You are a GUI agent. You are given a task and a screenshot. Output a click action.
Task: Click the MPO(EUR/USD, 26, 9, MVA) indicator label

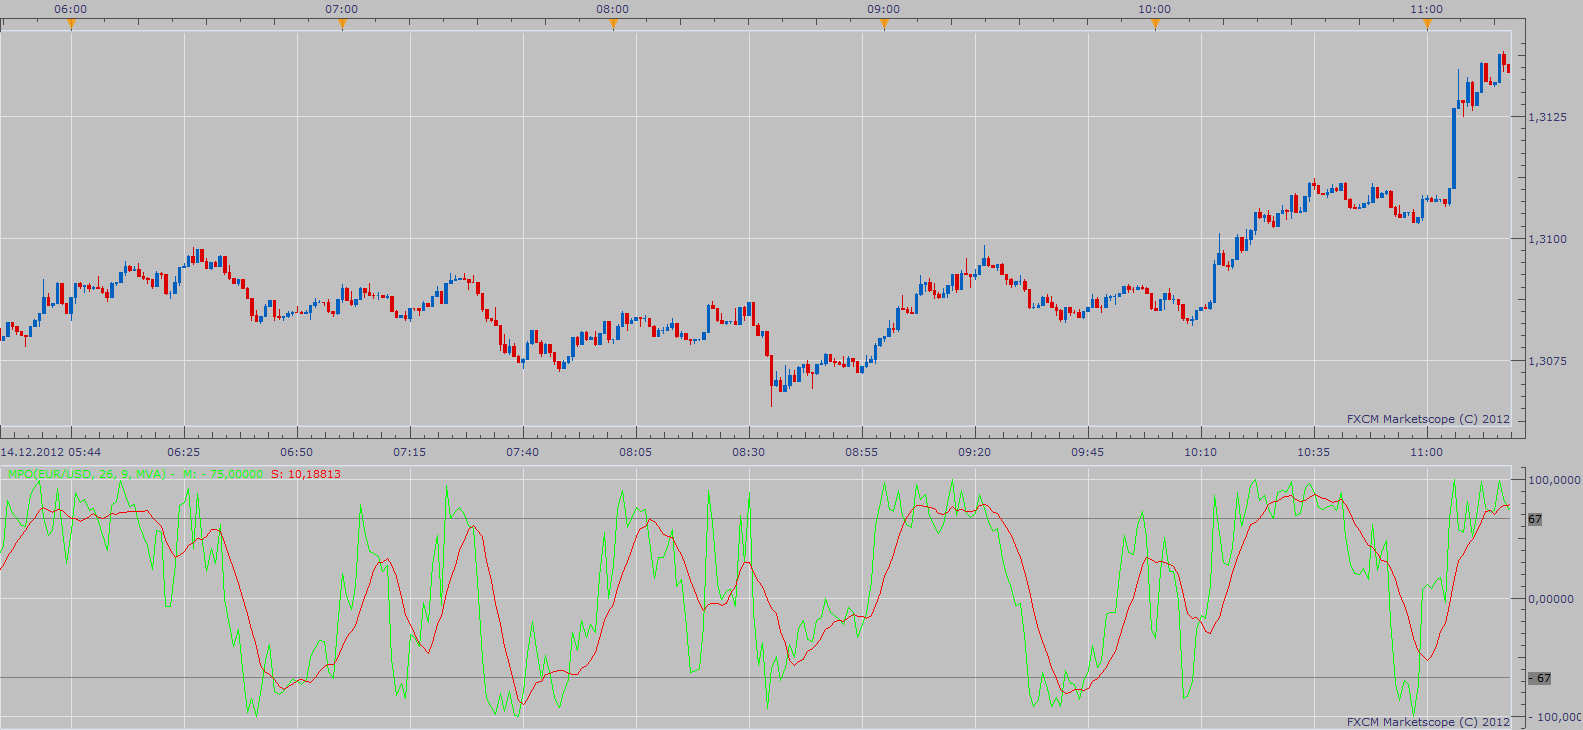(x=87, y=474)
